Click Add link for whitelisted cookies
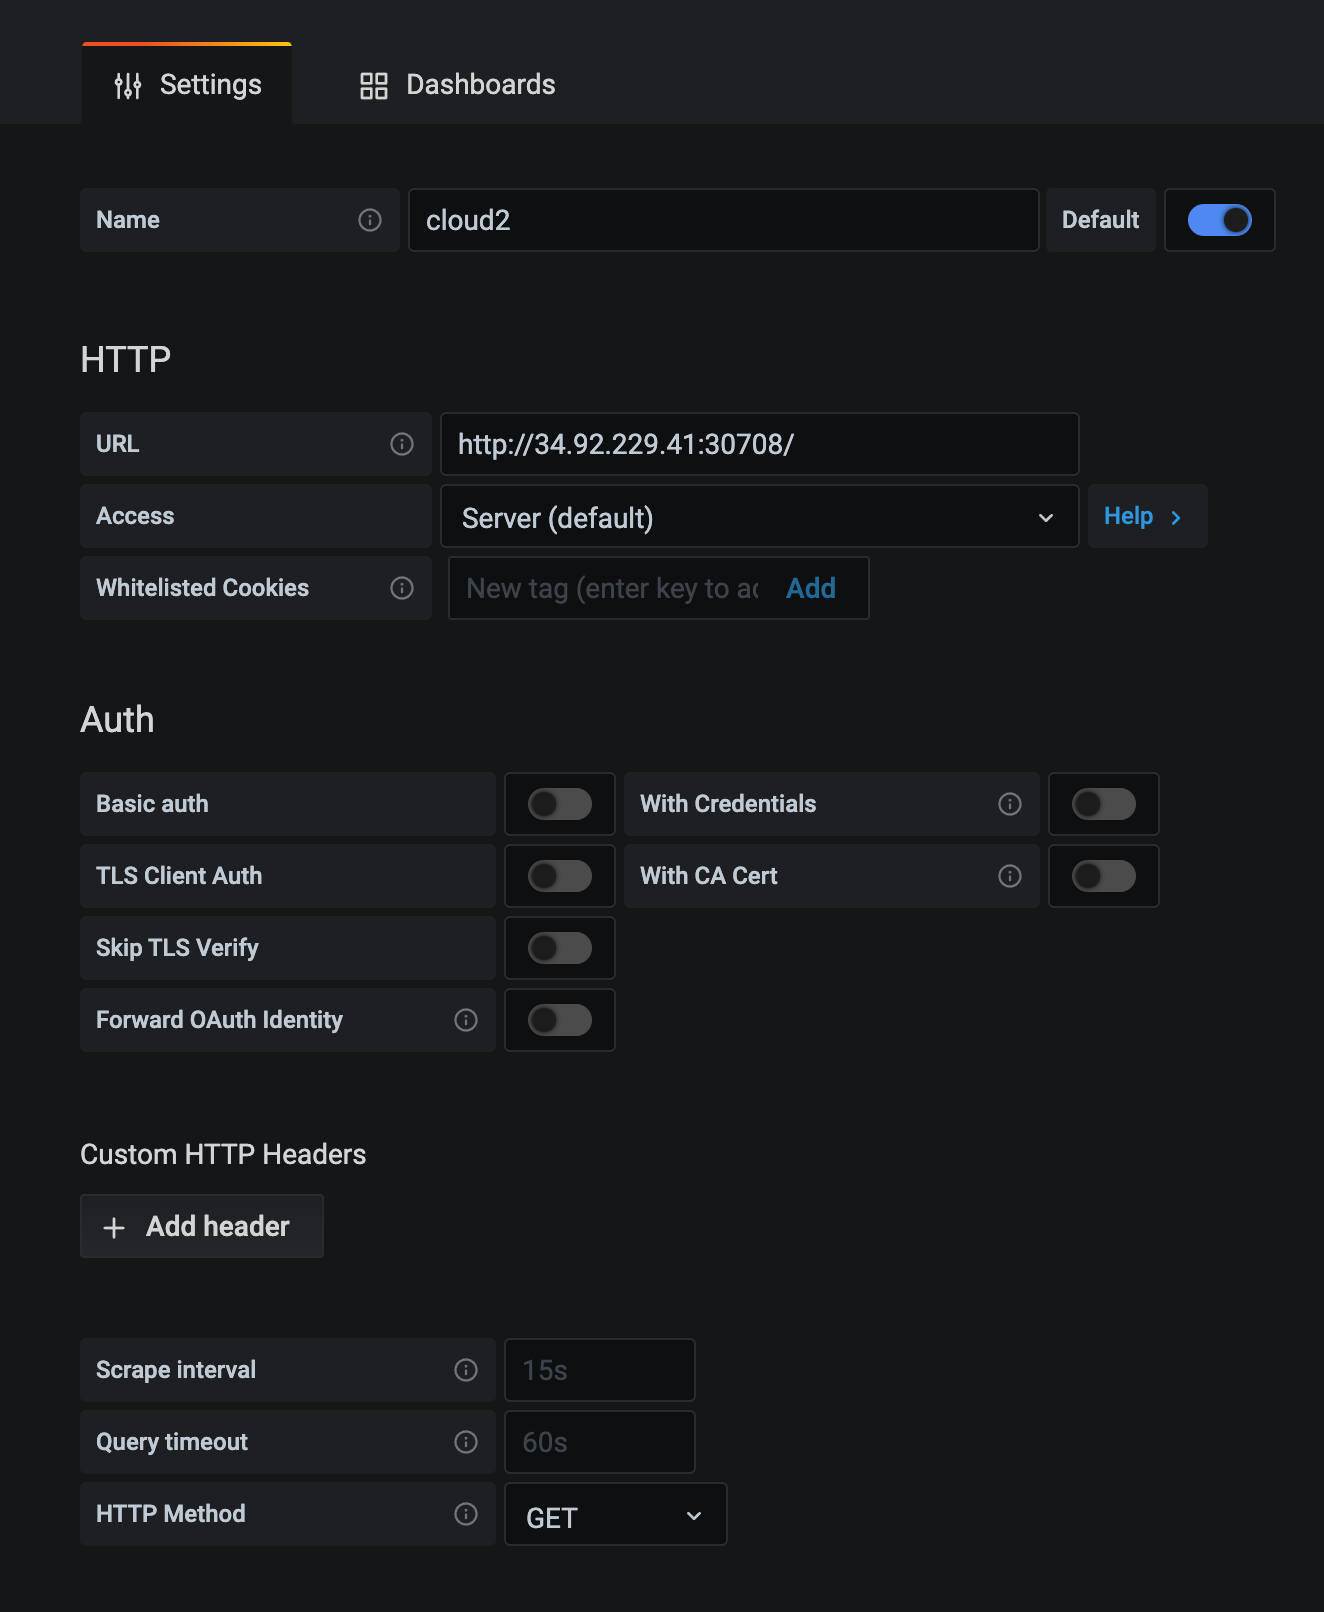Screen dimensions: 1324x1612 point(810,588)
